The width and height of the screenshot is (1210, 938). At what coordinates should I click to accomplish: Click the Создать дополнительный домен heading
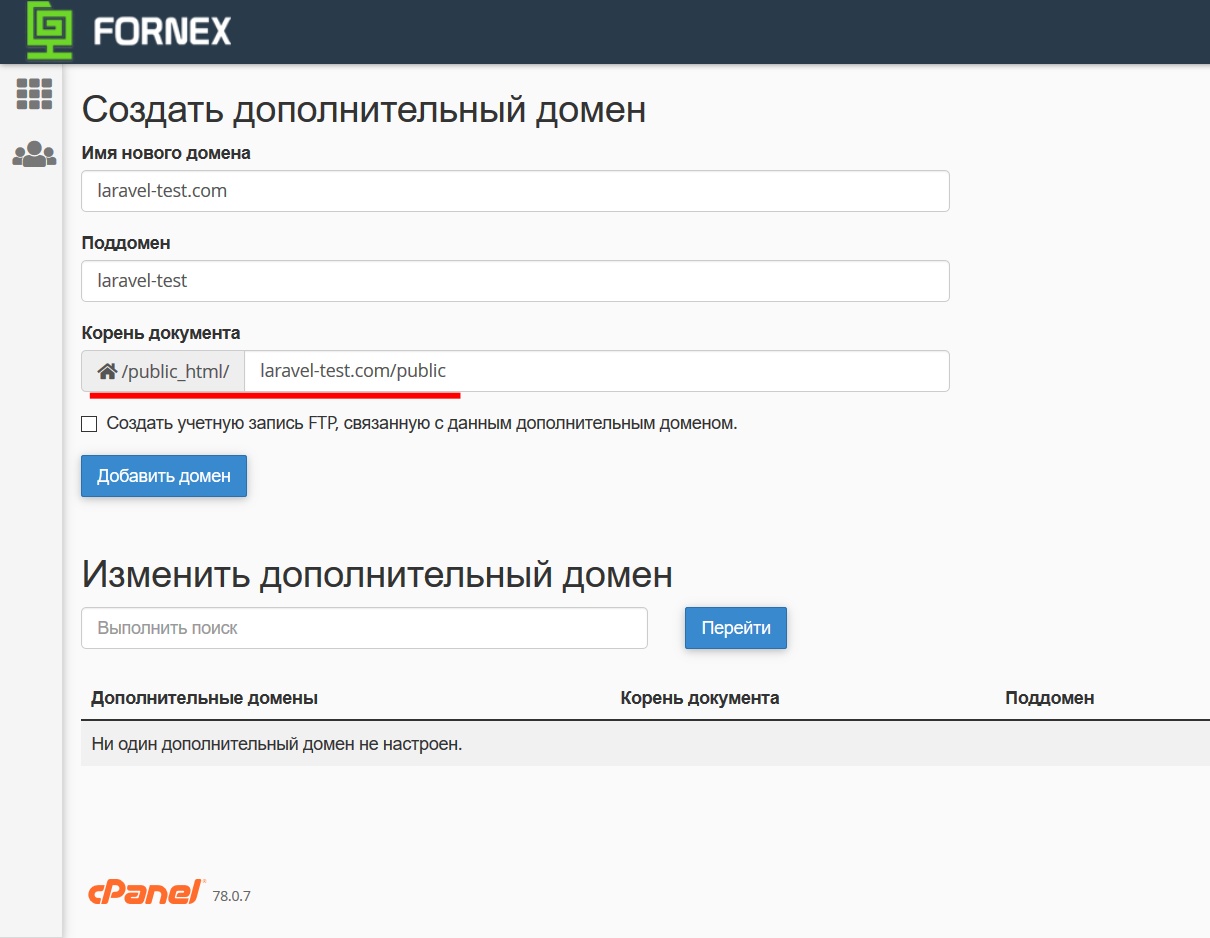364,109
